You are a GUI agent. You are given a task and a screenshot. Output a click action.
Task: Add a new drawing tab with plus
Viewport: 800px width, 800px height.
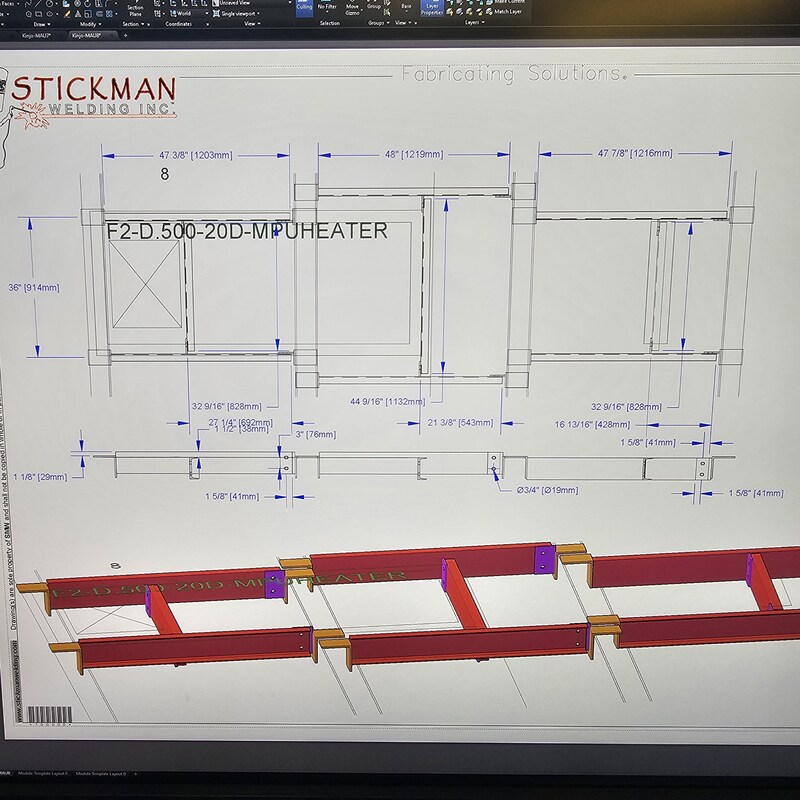(x=125, y=35)
